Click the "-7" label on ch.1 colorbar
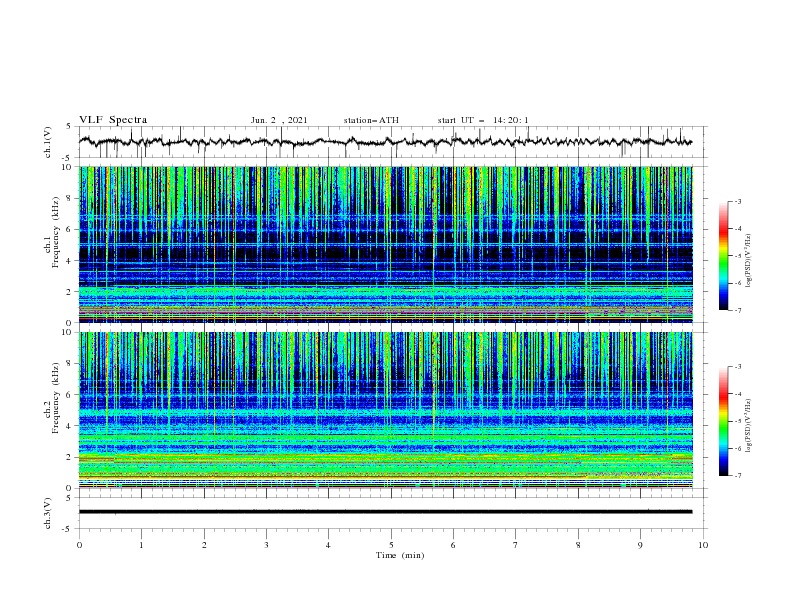The width and height of the screenshot is (792, 612). [738, 310]
